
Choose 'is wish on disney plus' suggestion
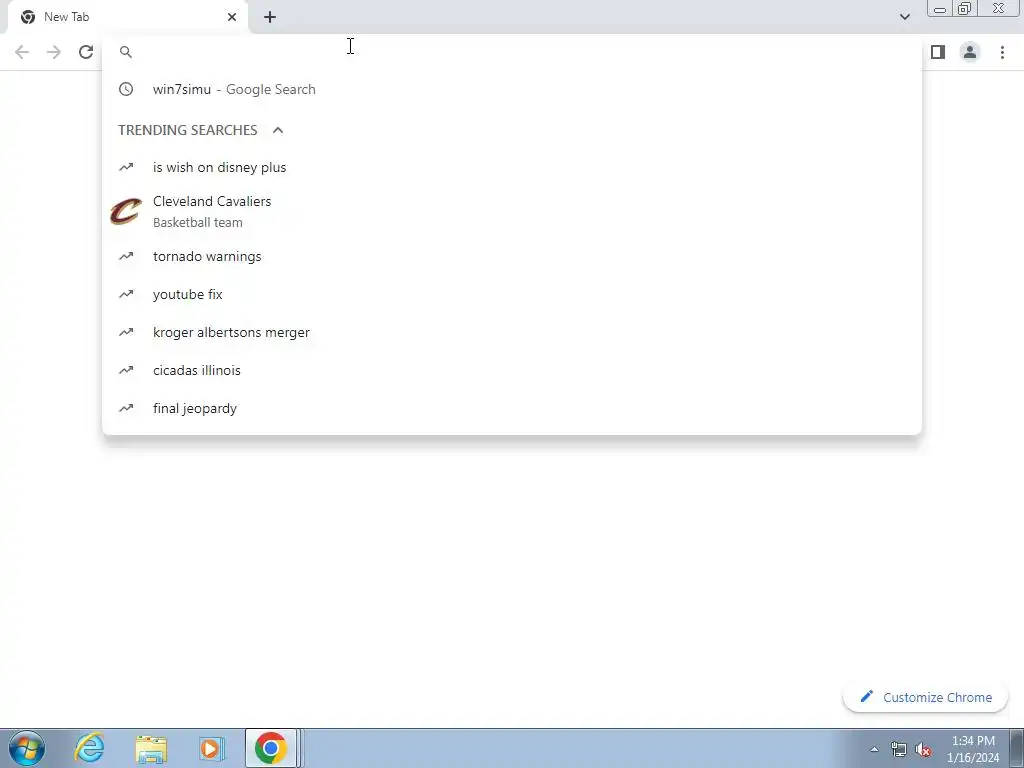tap(512, 167)
